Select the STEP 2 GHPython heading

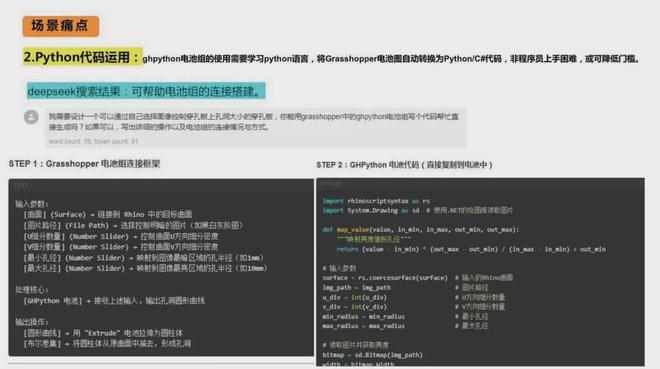point(405,165)
